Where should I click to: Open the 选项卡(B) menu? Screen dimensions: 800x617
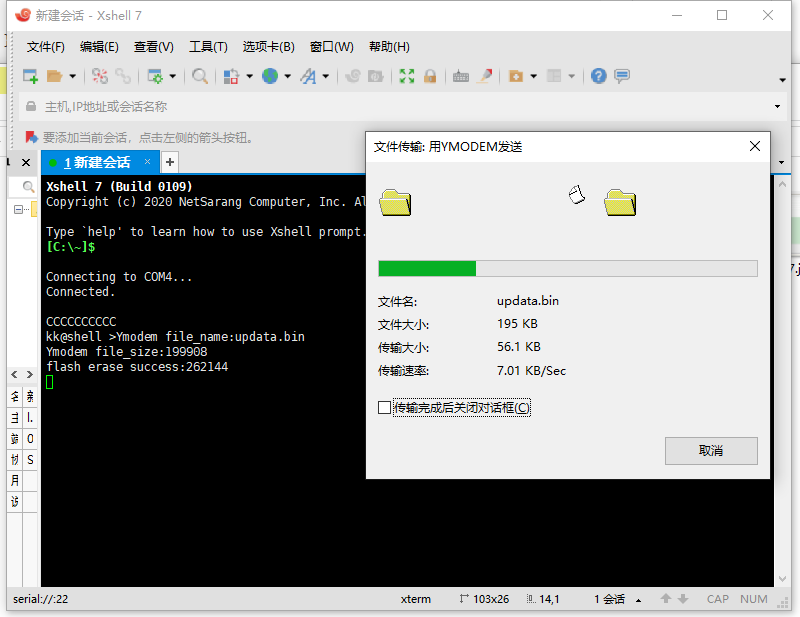pos(268,47)
